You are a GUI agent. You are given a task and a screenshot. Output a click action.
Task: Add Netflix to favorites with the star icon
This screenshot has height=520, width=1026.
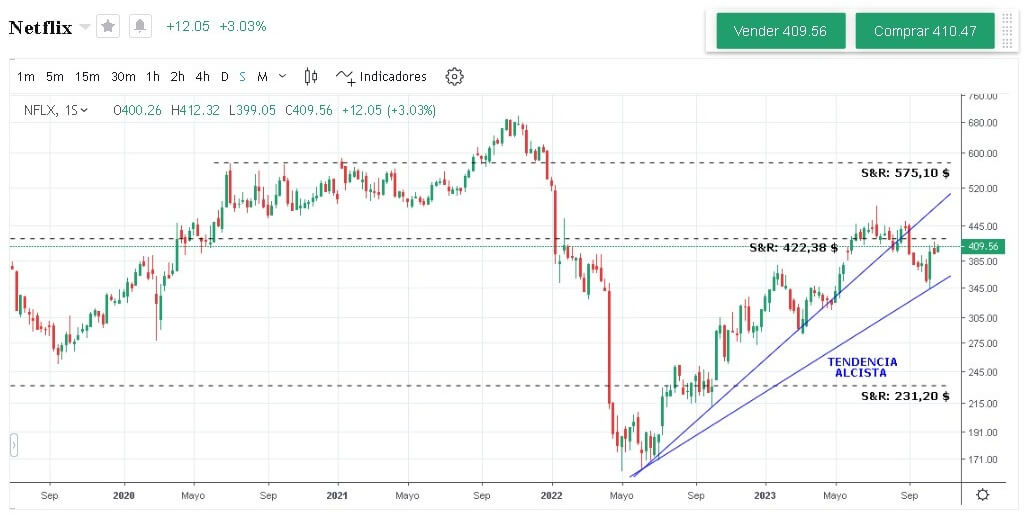pyautogui.click(x=108, y=27)
